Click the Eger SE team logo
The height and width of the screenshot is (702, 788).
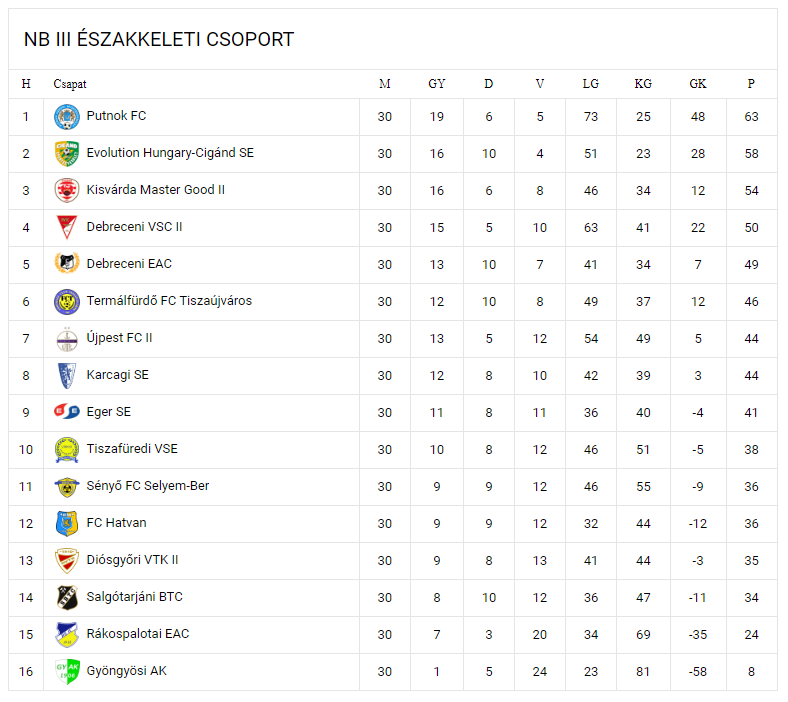[67, 412]
